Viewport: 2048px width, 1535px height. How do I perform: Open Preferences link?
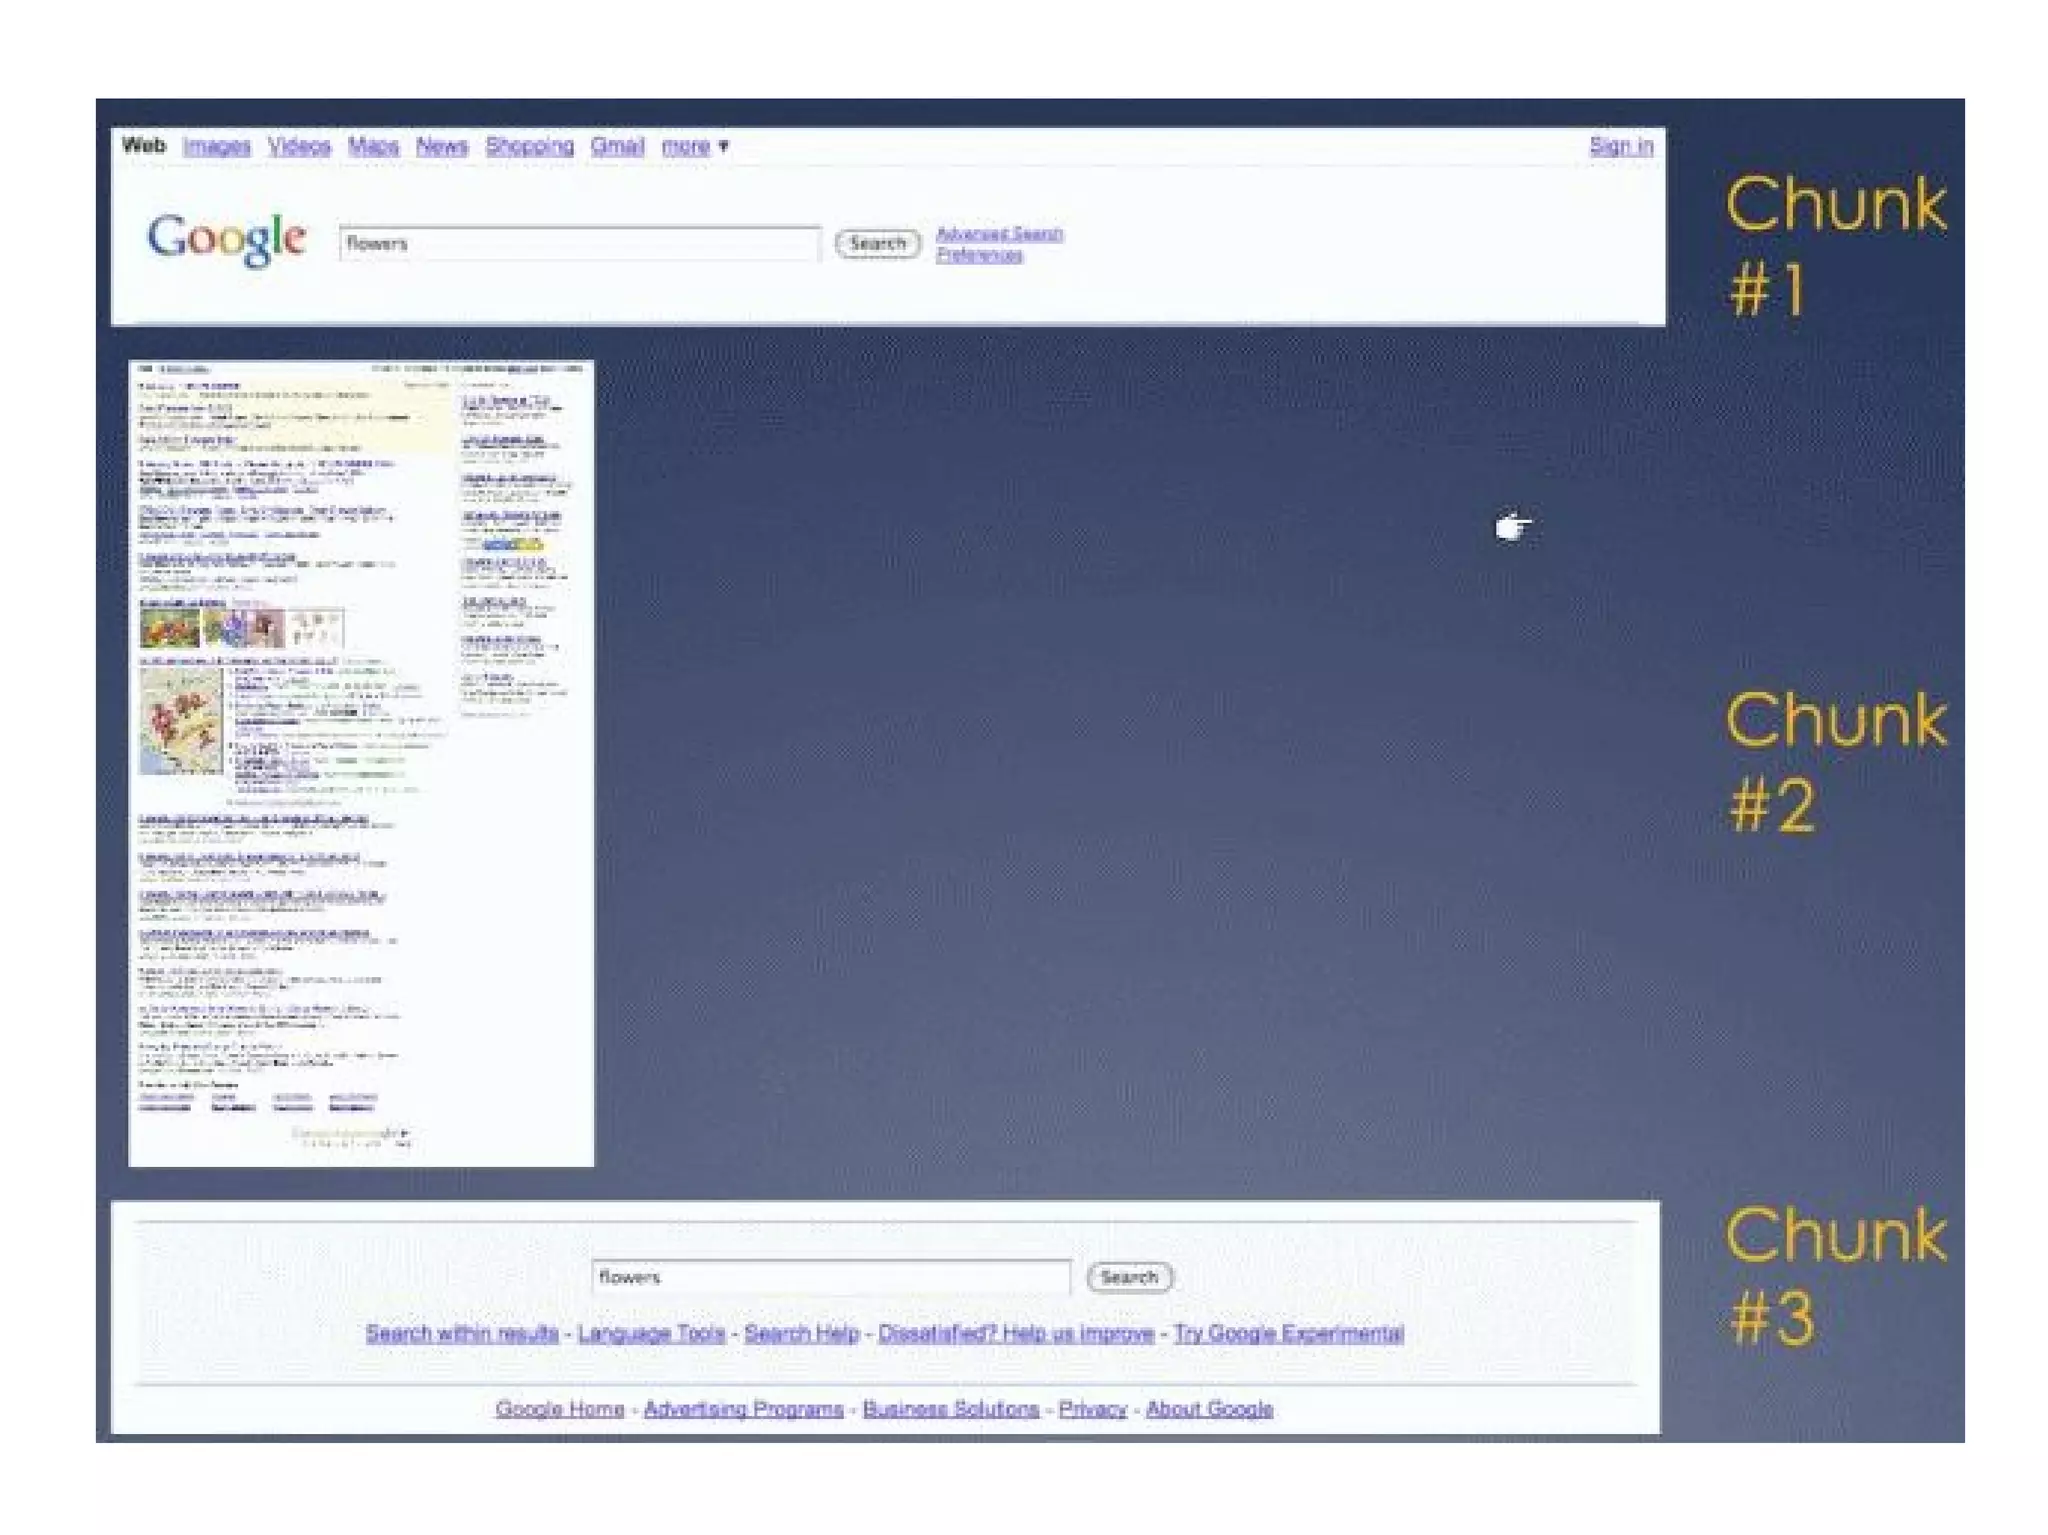click(979, 256)
